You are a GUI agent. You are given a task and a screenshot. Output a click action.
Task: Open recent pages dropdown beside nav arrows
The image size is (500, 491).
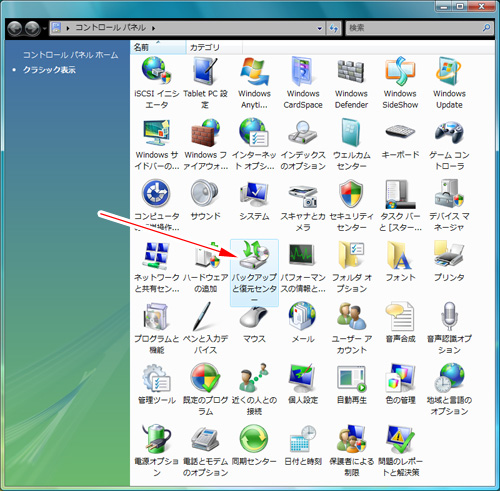(x=44, y=29)
